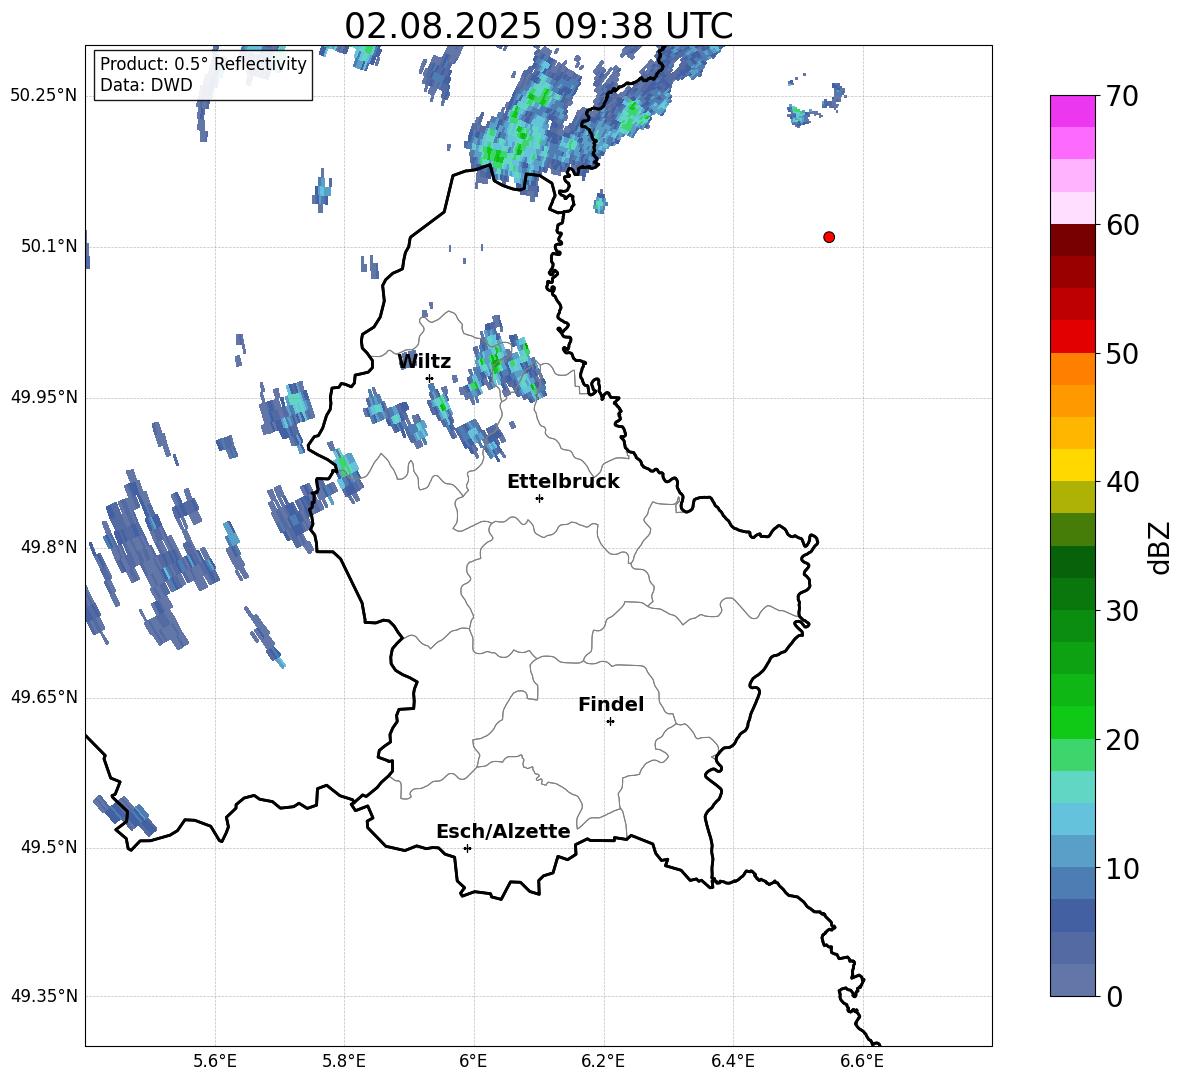Click the Ettelbruck station label
This screenshot has height=1081, width=1184.
tap(563, 482)
